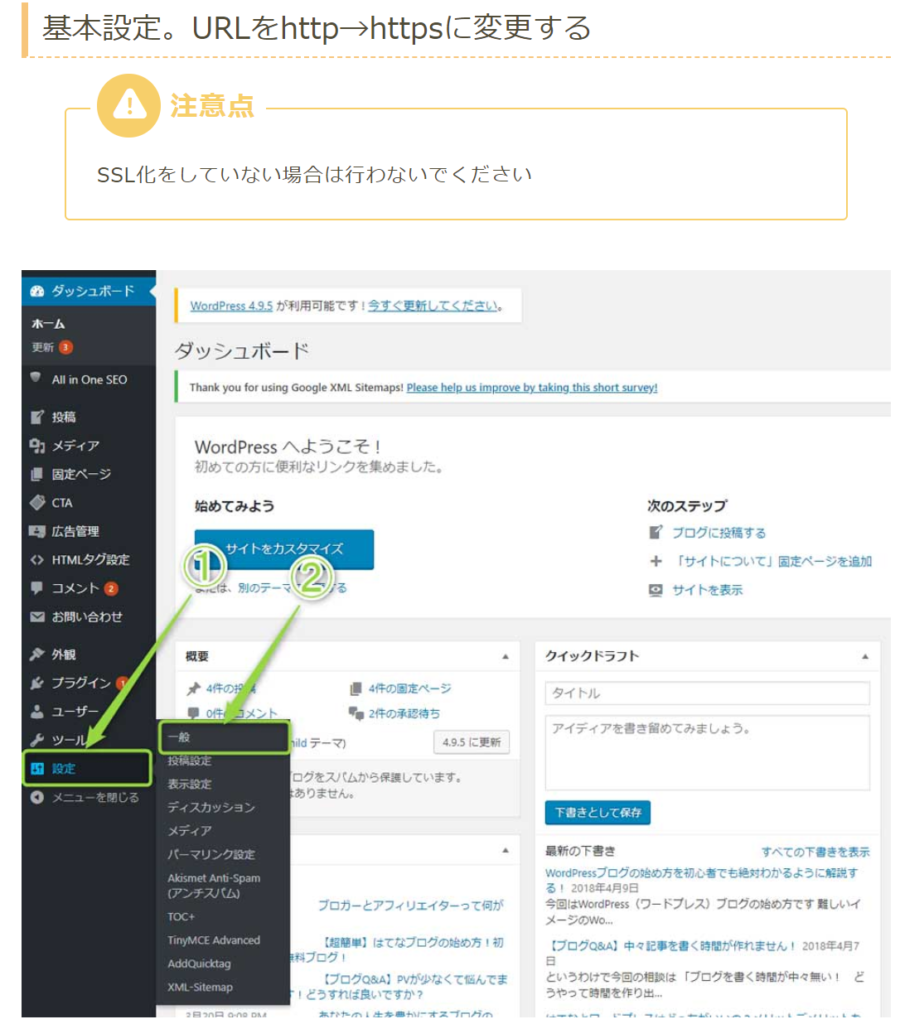
Task: Click the comments icon beside 2件の承認待ち
Action: click(356, 713)
